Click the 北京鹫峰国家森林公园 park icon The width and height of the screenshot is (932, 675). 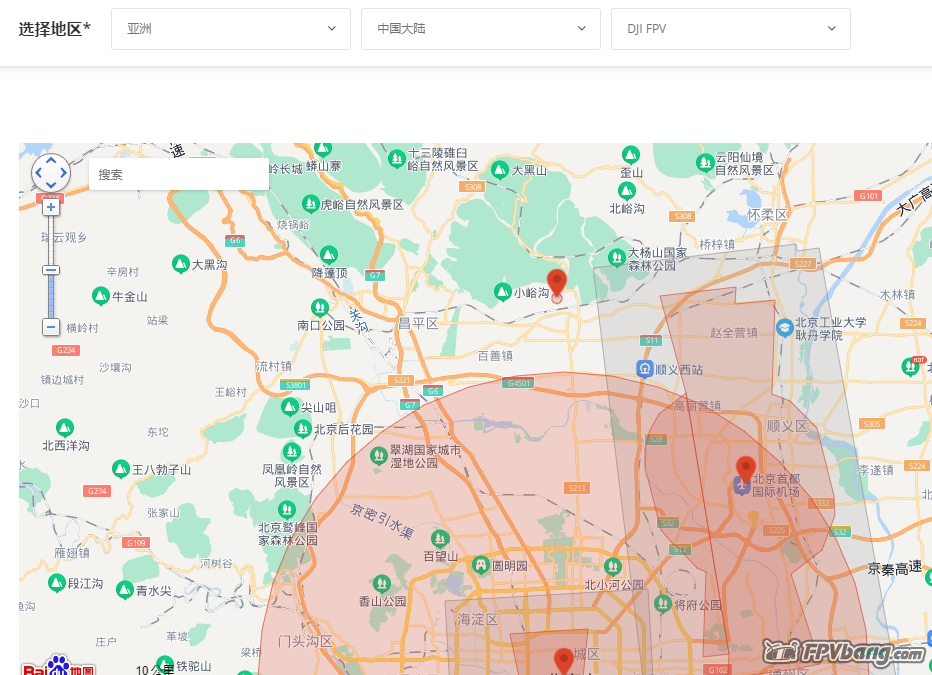[287, 509]
